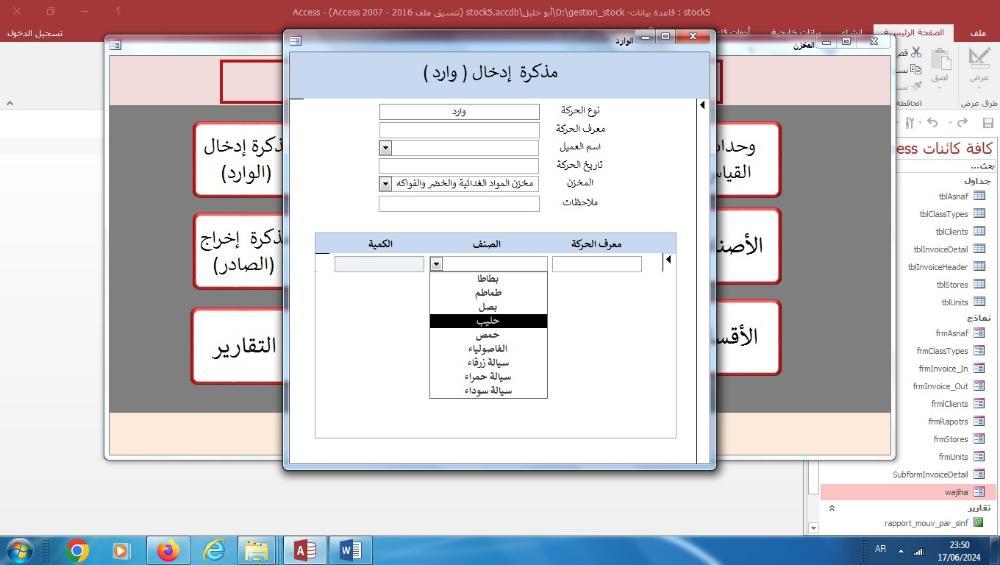
Task: Click the navigation pane search box (بحث)
Action: 946,166
